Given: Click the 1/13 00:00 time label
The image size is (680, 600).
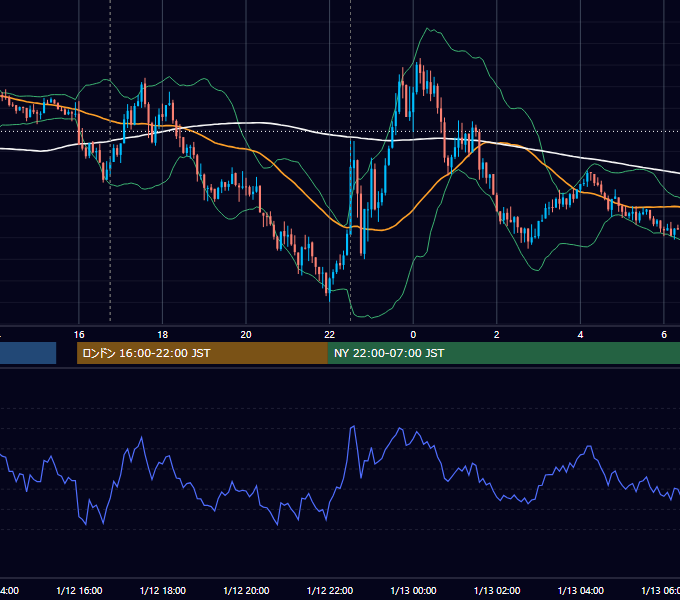Looking at the screenshot, I should [413, 590].
